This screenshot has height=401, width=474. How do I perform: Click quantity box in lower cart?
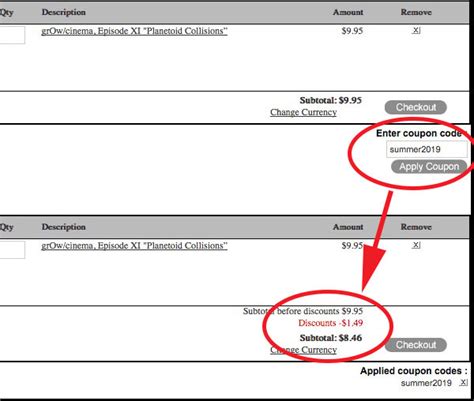12,250
